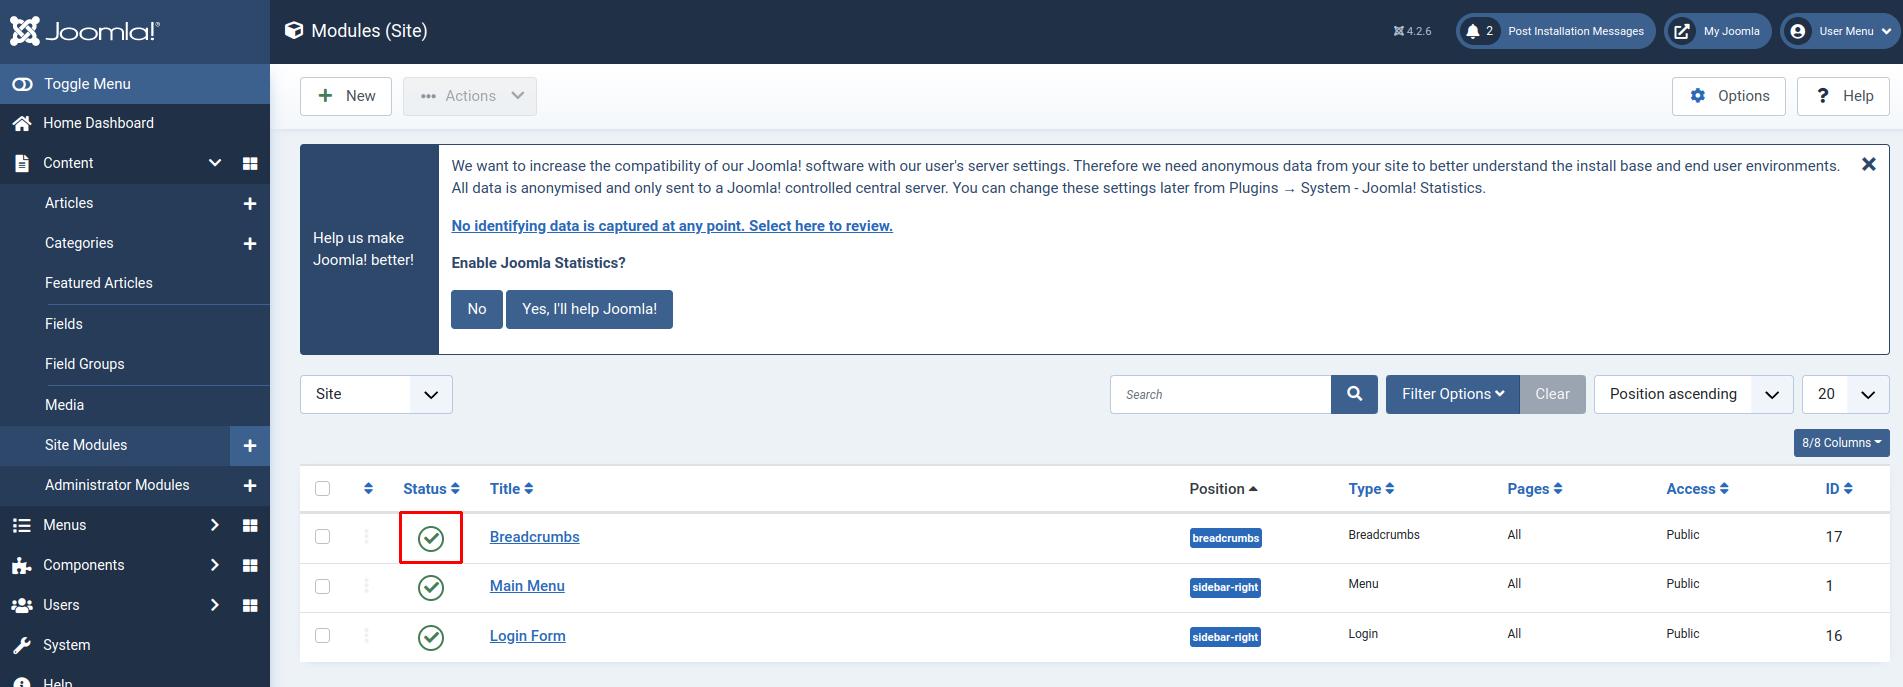Add new article with plus icon

250,204
